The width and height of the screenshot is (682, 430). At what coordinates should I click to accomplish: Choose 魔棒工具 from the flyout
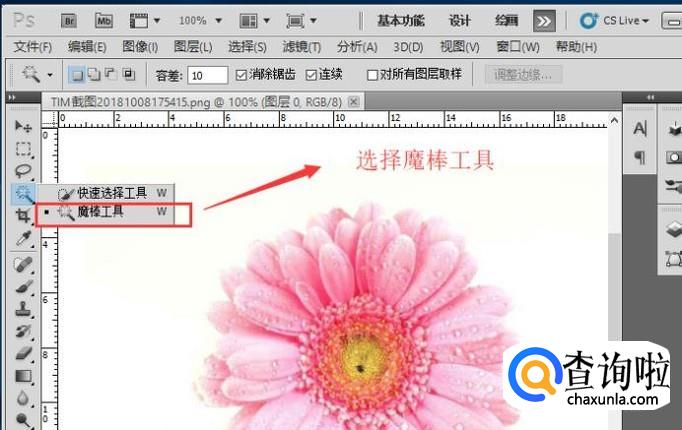[105, 212]
